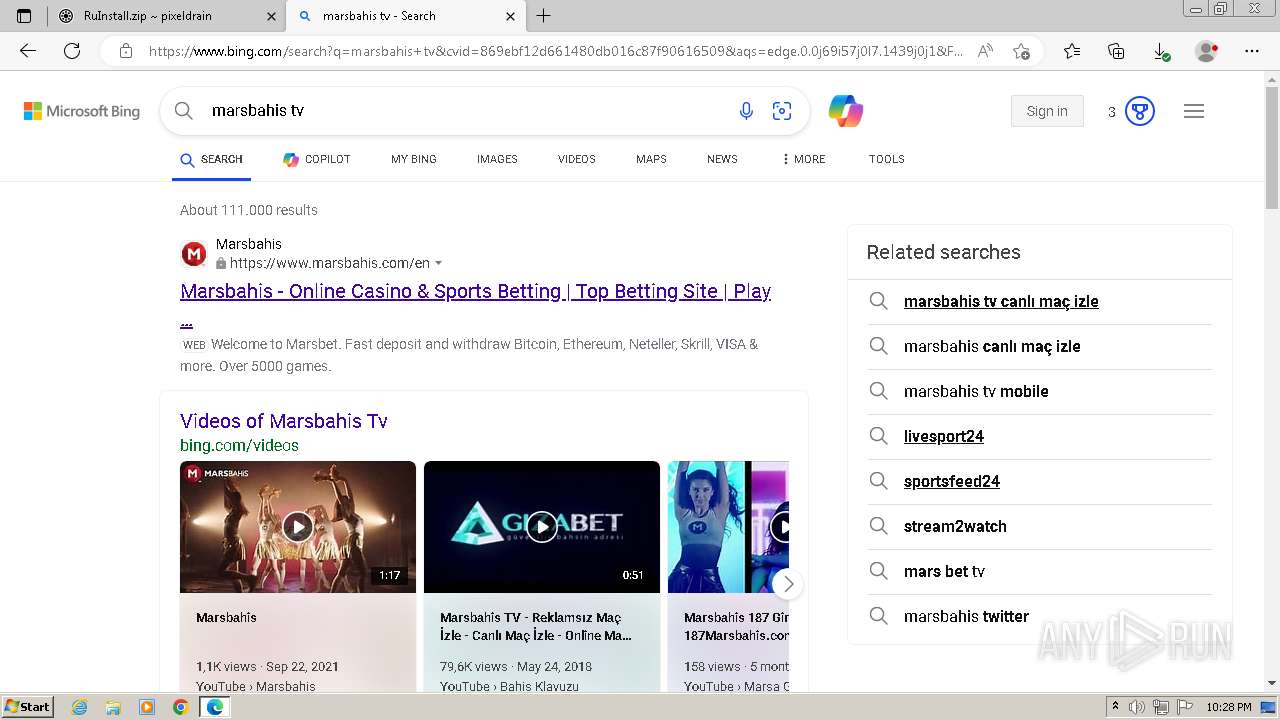Expand the MORE search categories menu
Image resolution: width=1280 pixels, height=720 pixels.
click(x=804, y=159)
